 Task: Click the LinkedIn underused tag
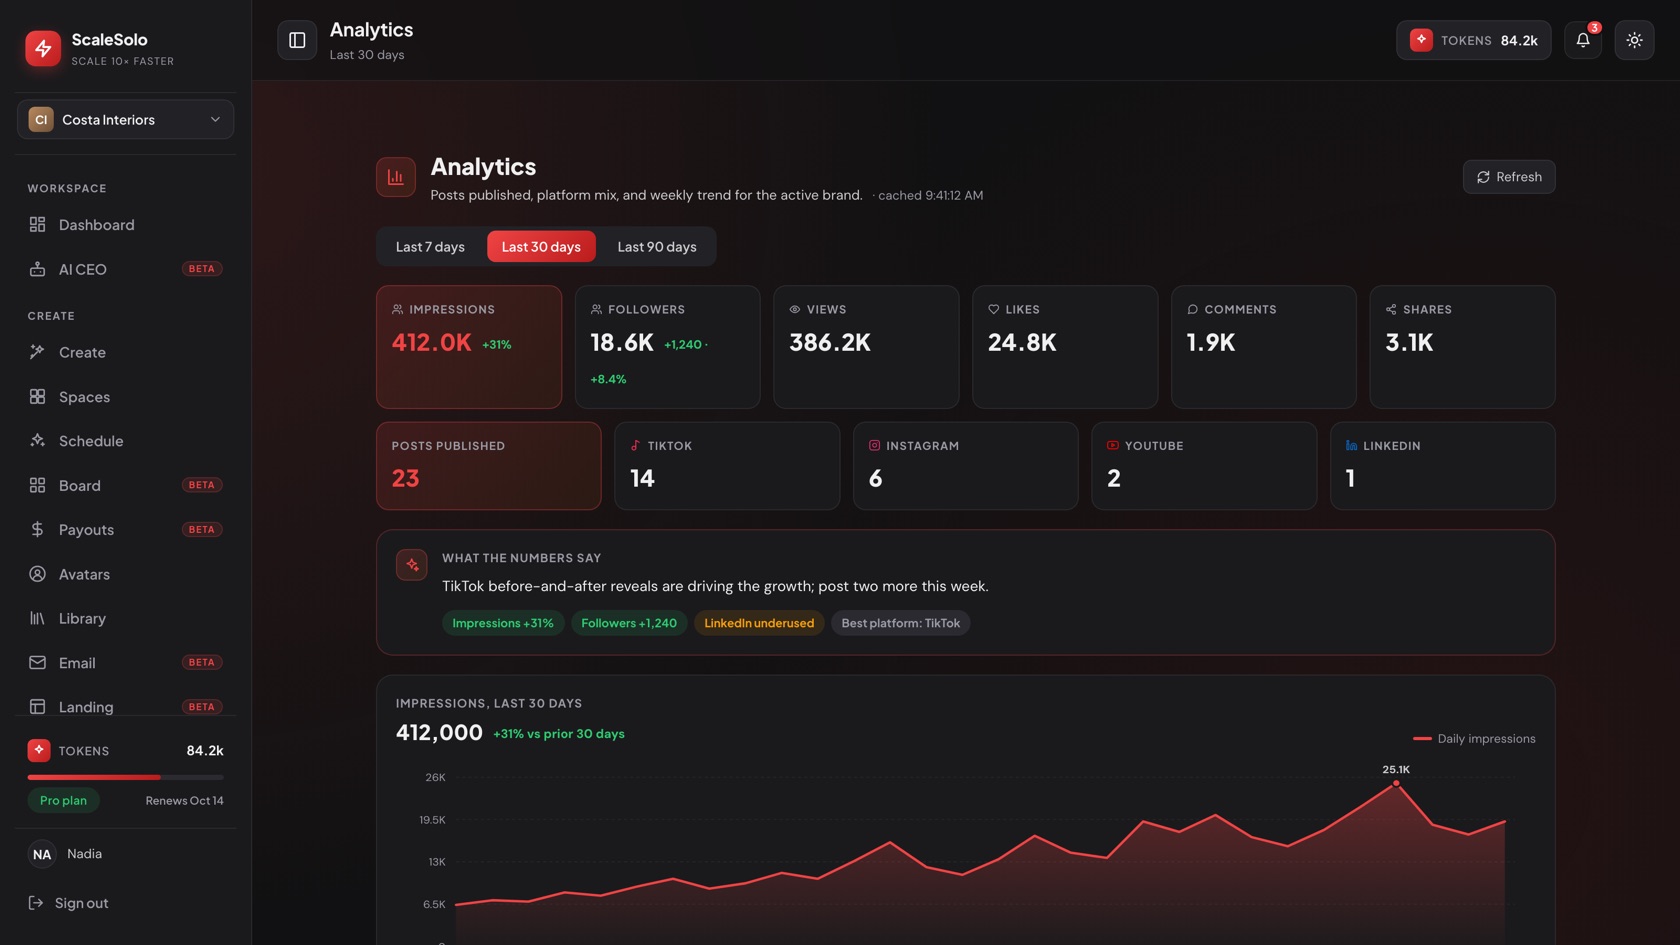tap(759, 623)
